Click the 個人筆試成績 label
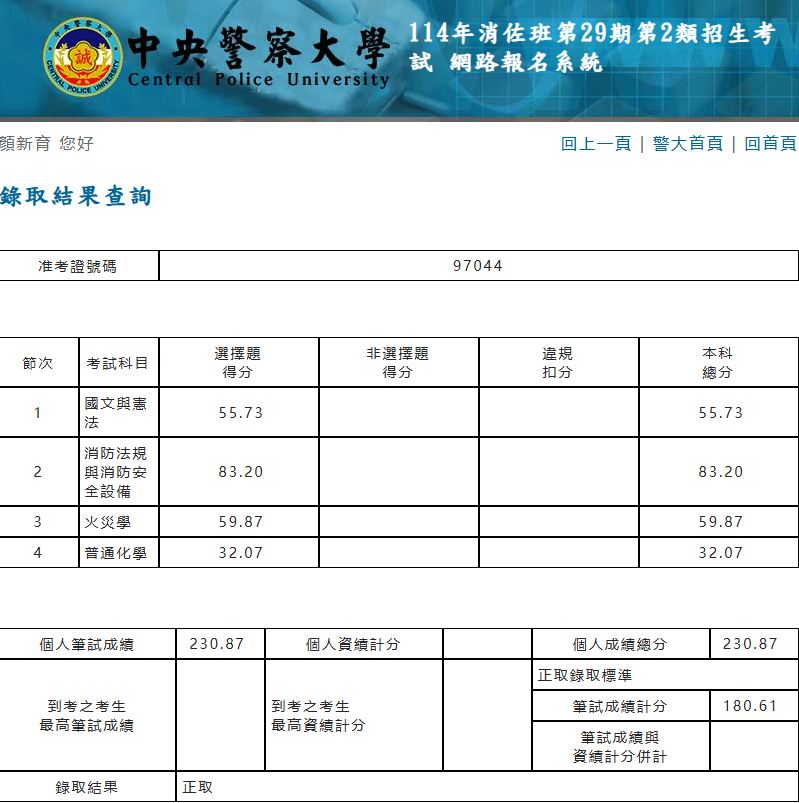This screenshot has width=799, height=803. (x=87, y=644)
